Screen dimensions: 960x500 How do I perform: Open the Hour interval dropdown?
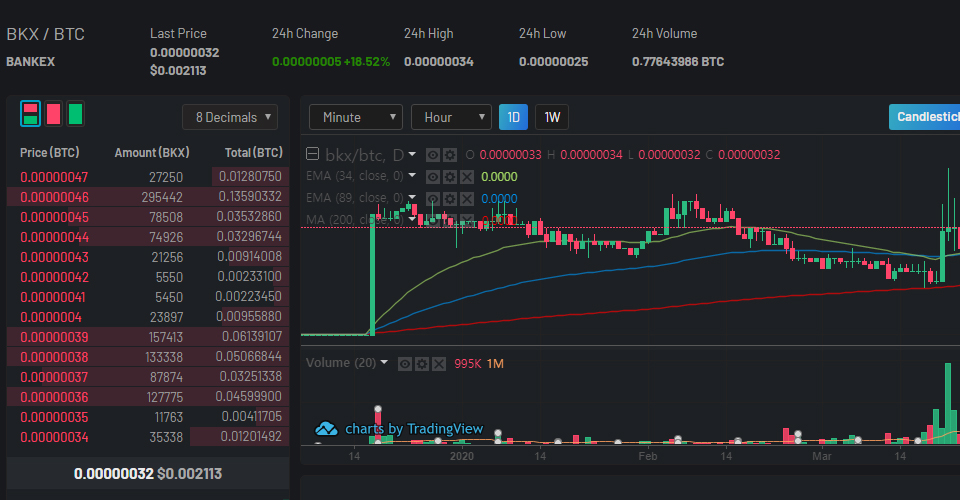point(451,117)
